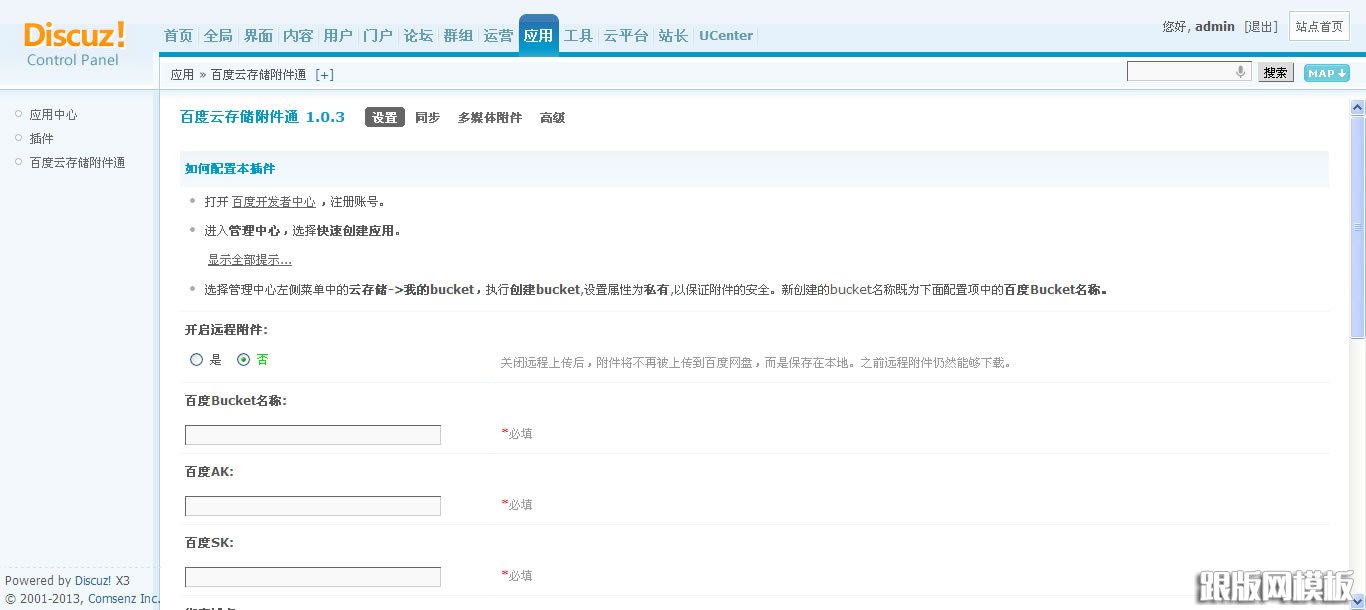Open the 云平台 navigation menu
Viewport: 1366px width, 610px height.
624,35
